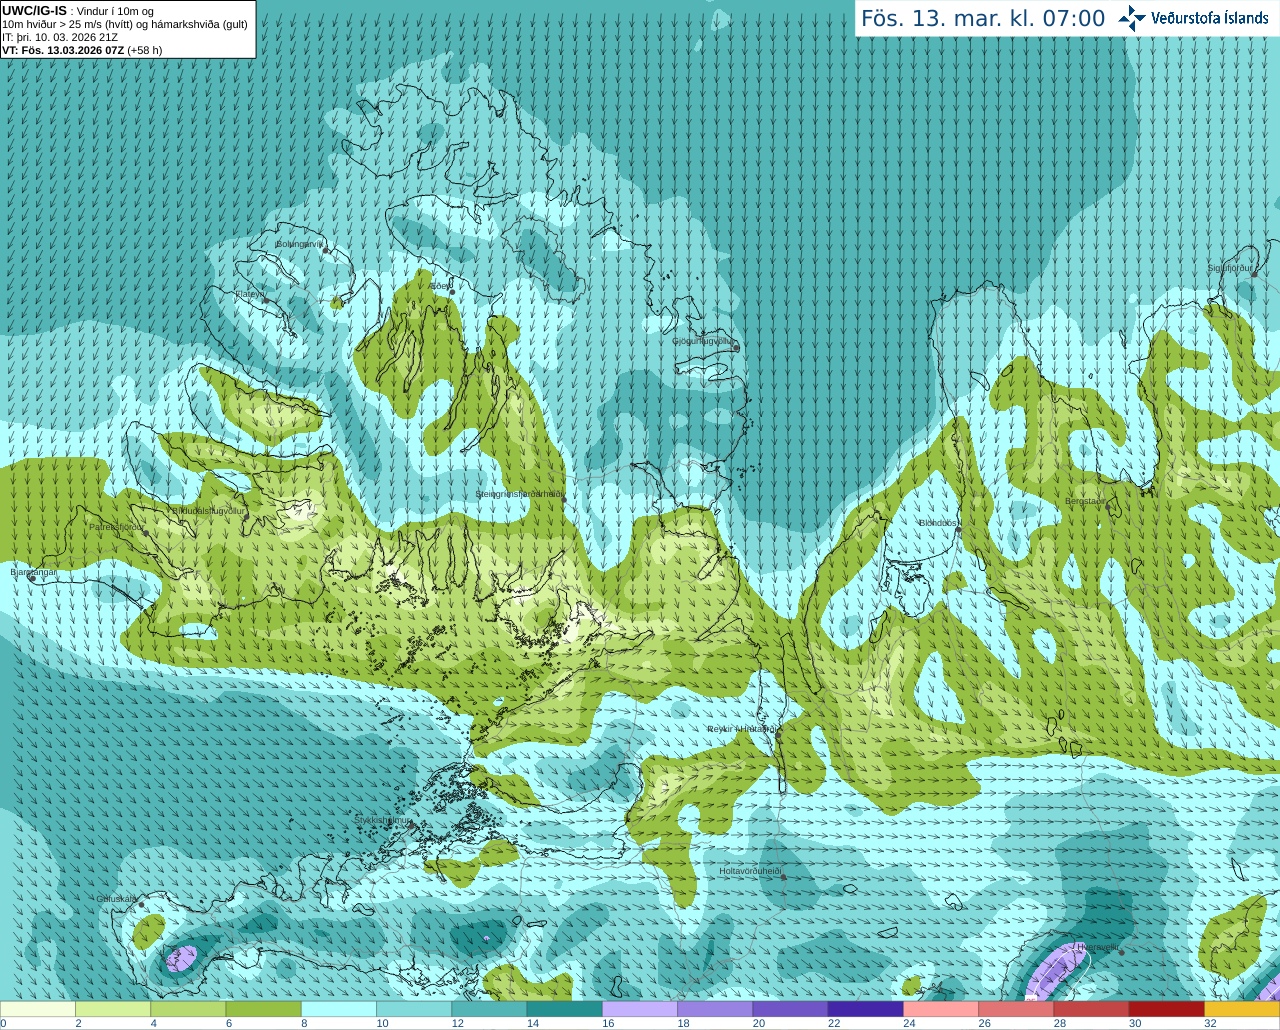The width and height of the screenshot is (1280, 1030).
Task: Select the Flateyri station label
Action: tap(250, 294)
